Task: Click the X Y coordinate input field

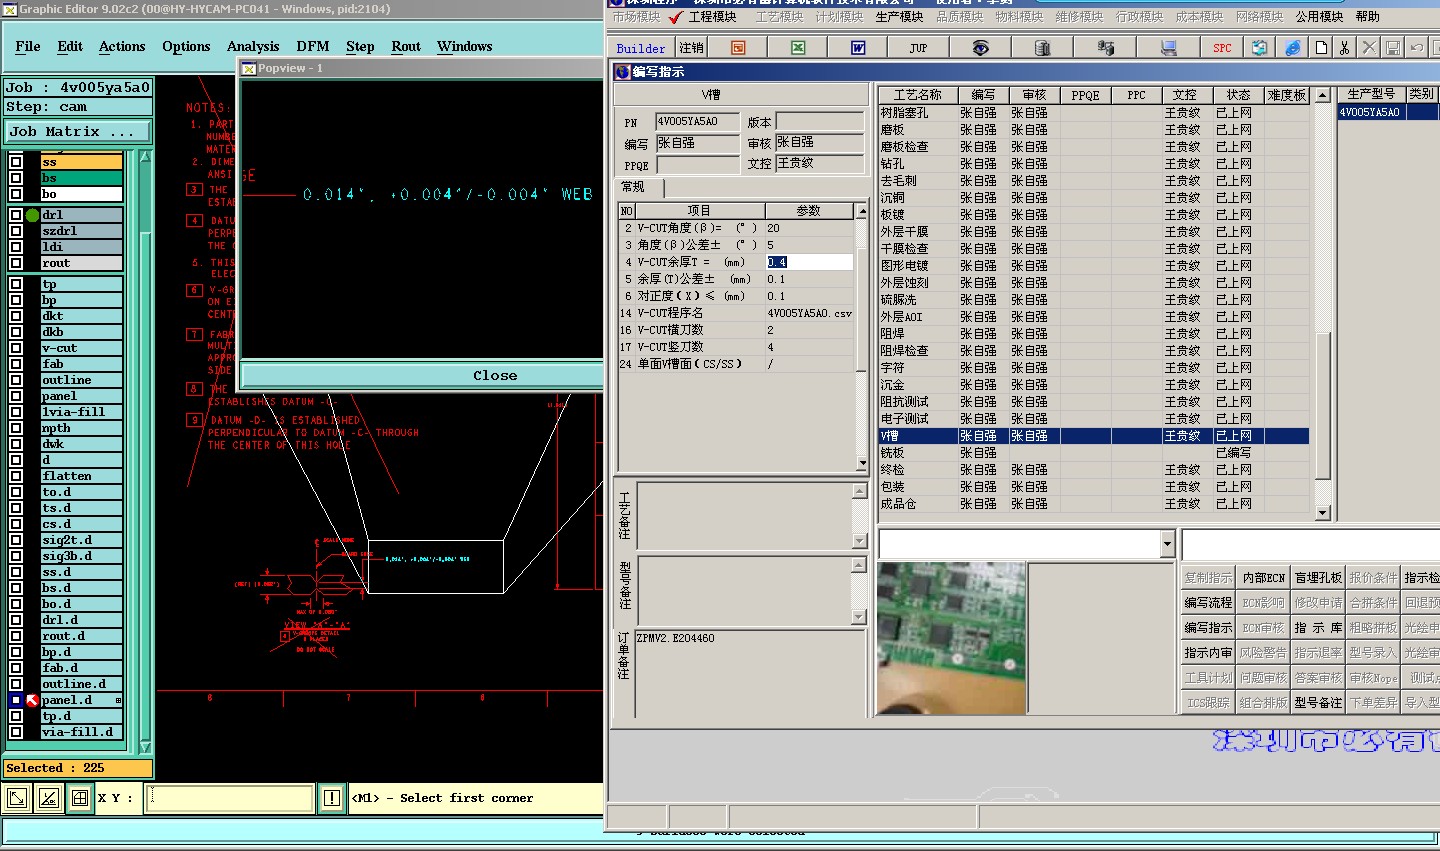Action: click(x=230, y=798)
